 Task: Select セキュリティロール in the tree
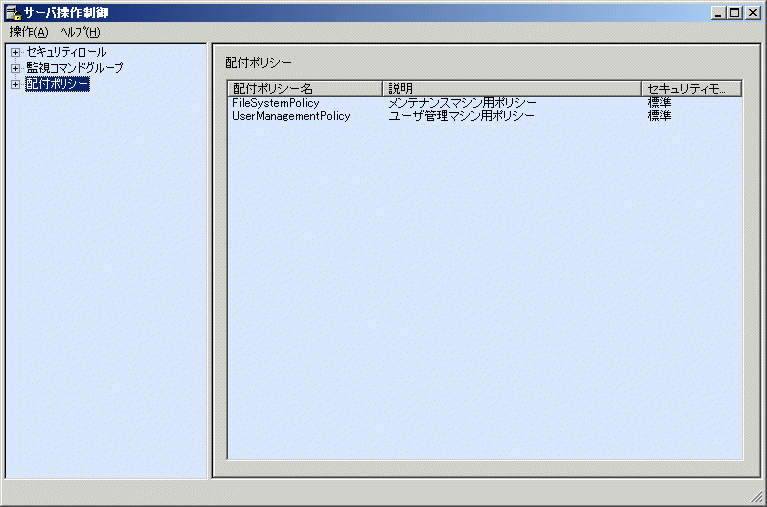(x=66, y=52)
